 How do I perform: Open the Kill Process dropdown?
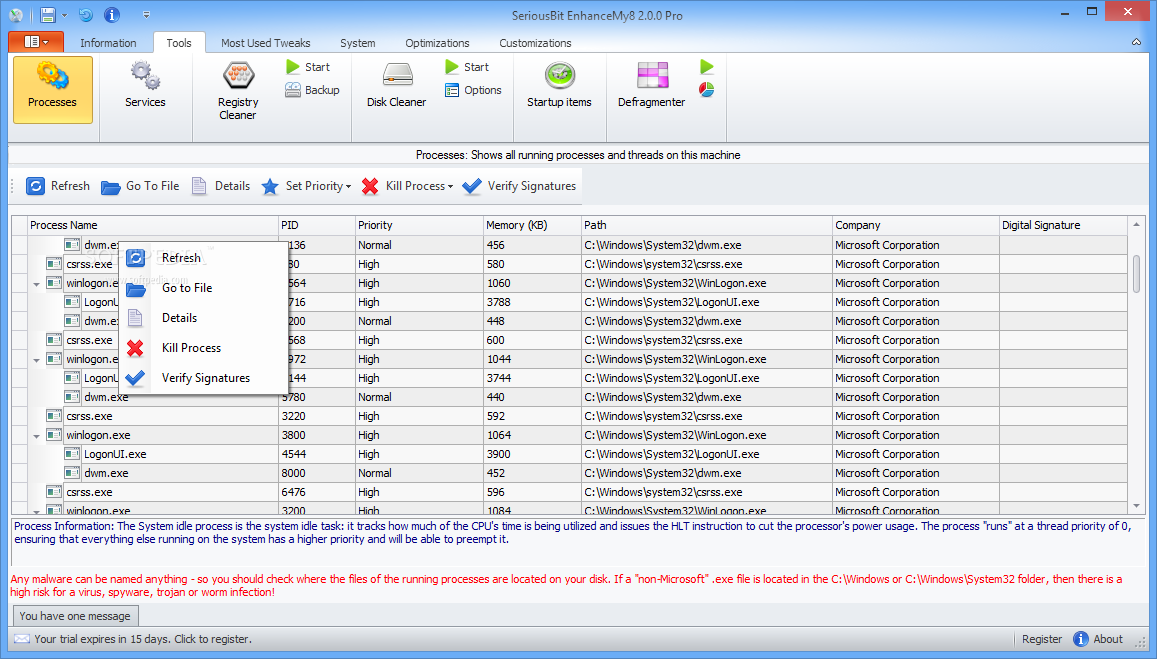pos(407,186)
